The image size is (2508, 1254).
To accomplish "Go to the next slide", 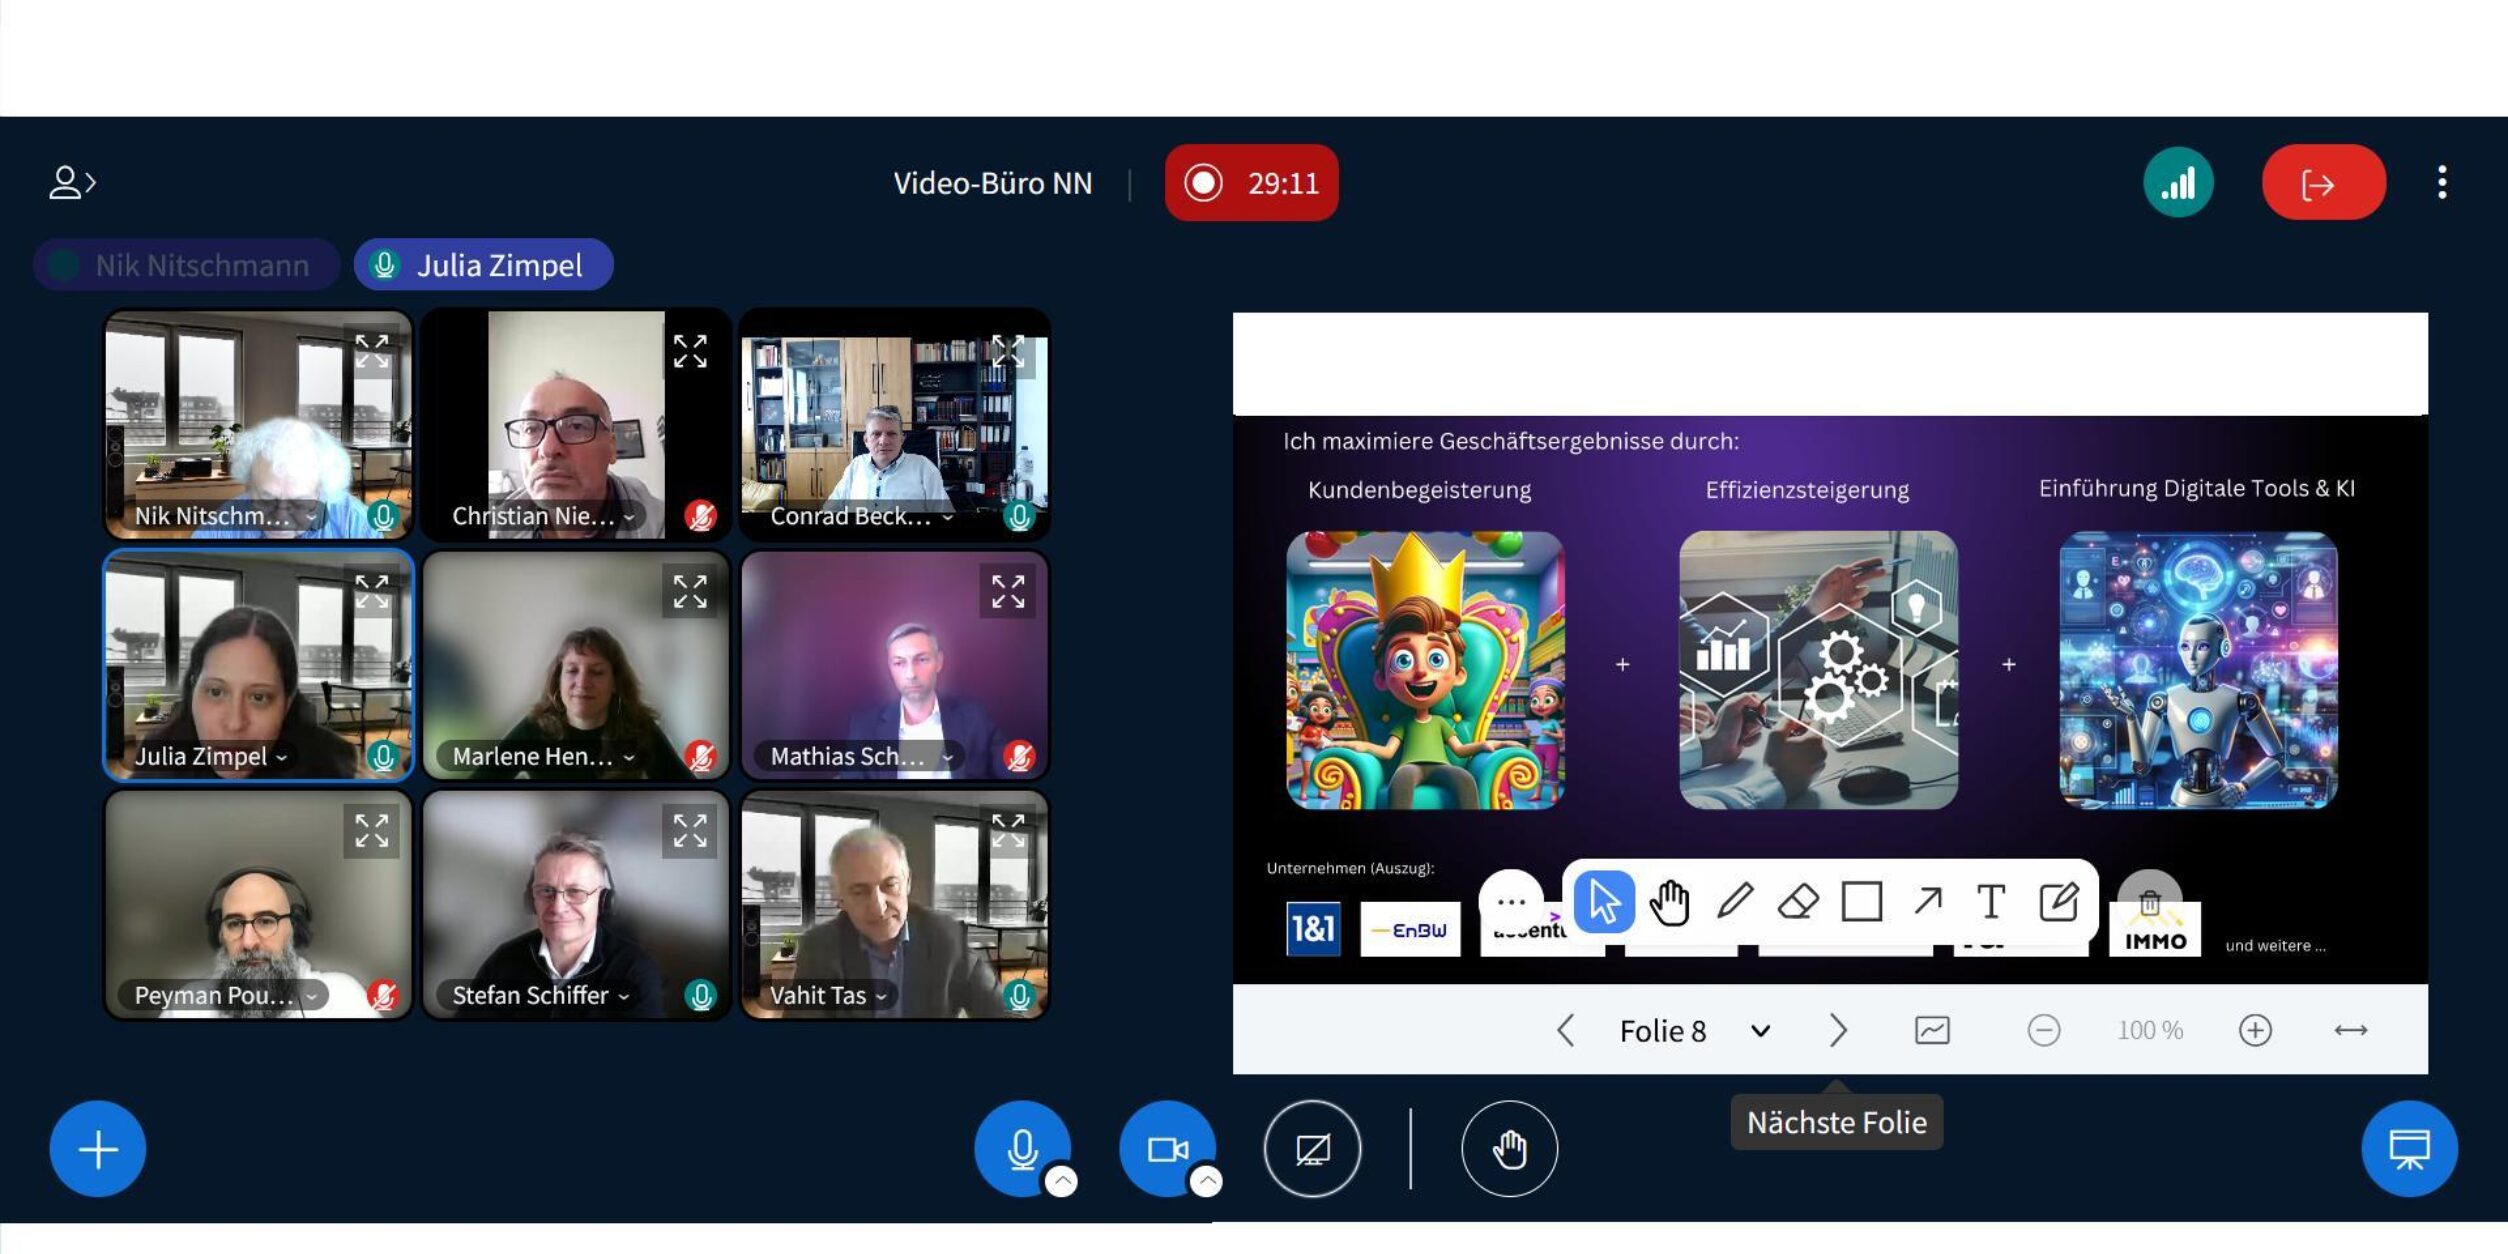I will [1837, 1030].
